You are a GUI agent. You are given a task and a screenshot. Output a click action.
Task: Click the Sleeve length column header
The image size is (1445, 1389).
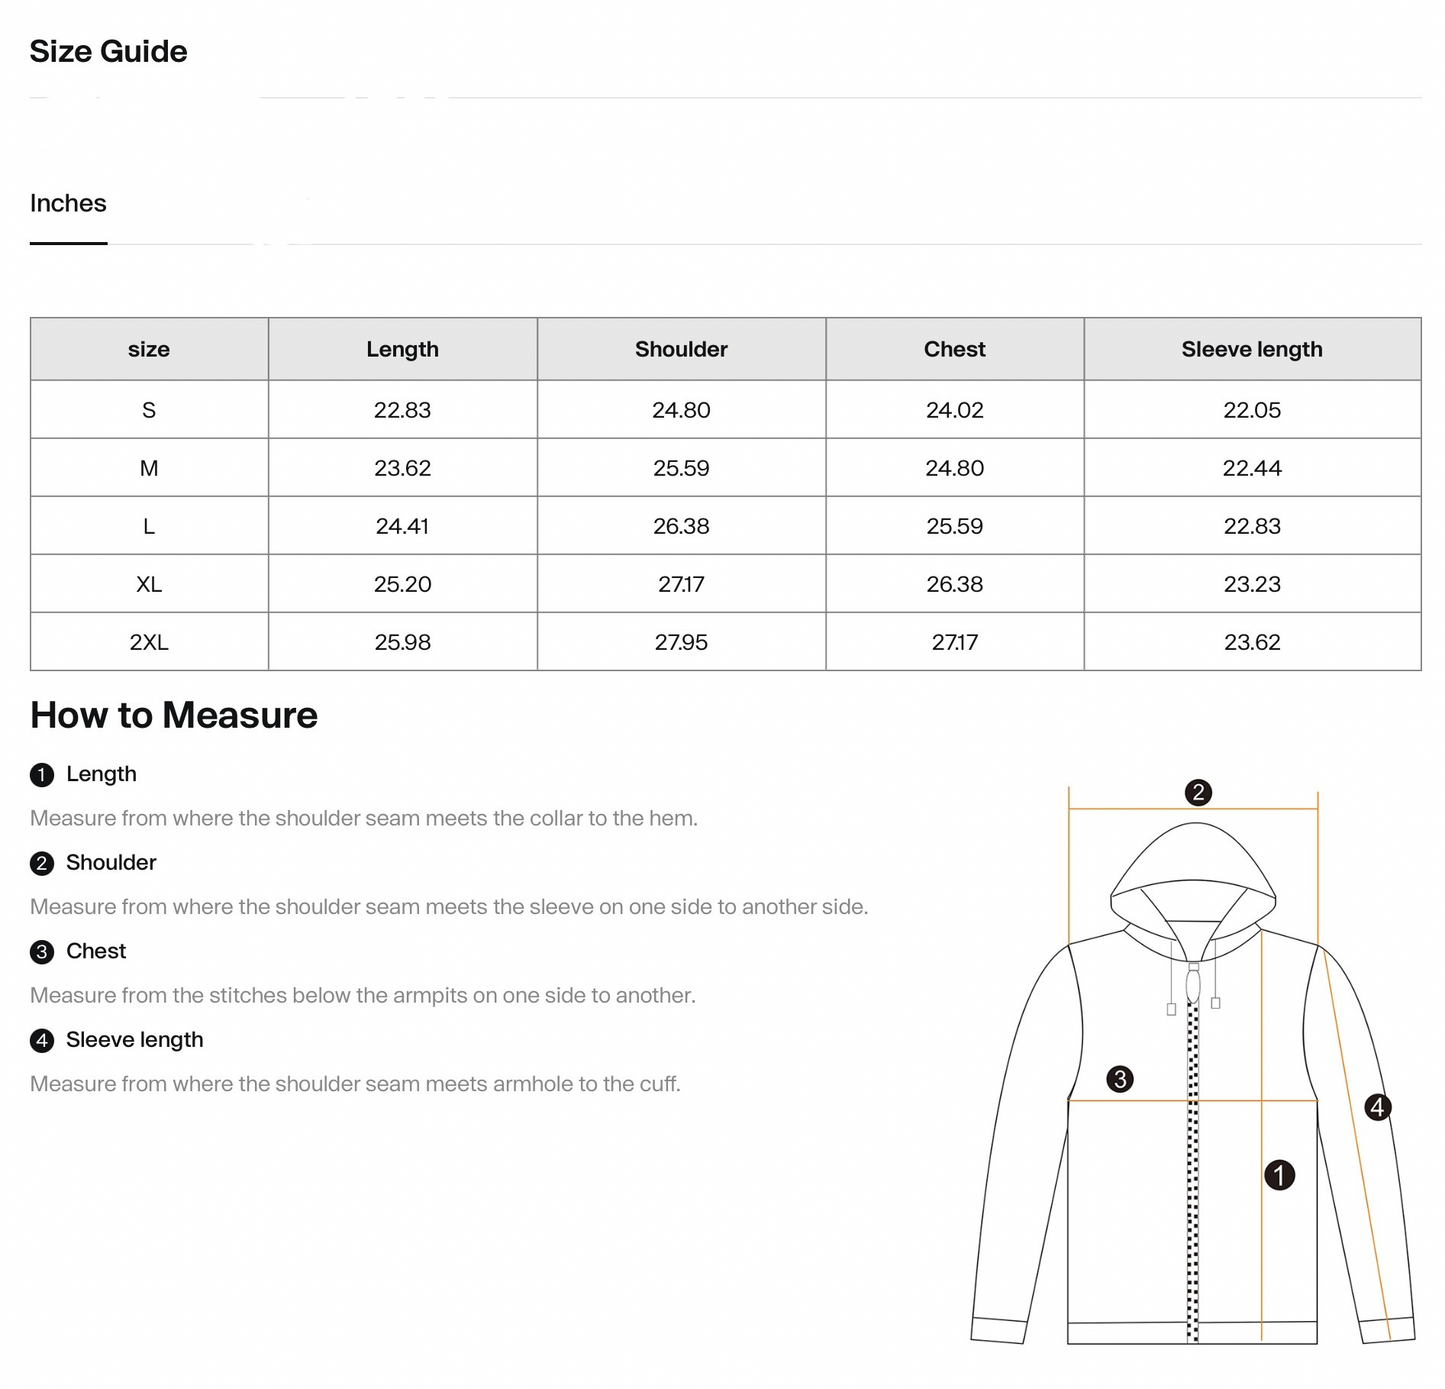coord(1252,350)
